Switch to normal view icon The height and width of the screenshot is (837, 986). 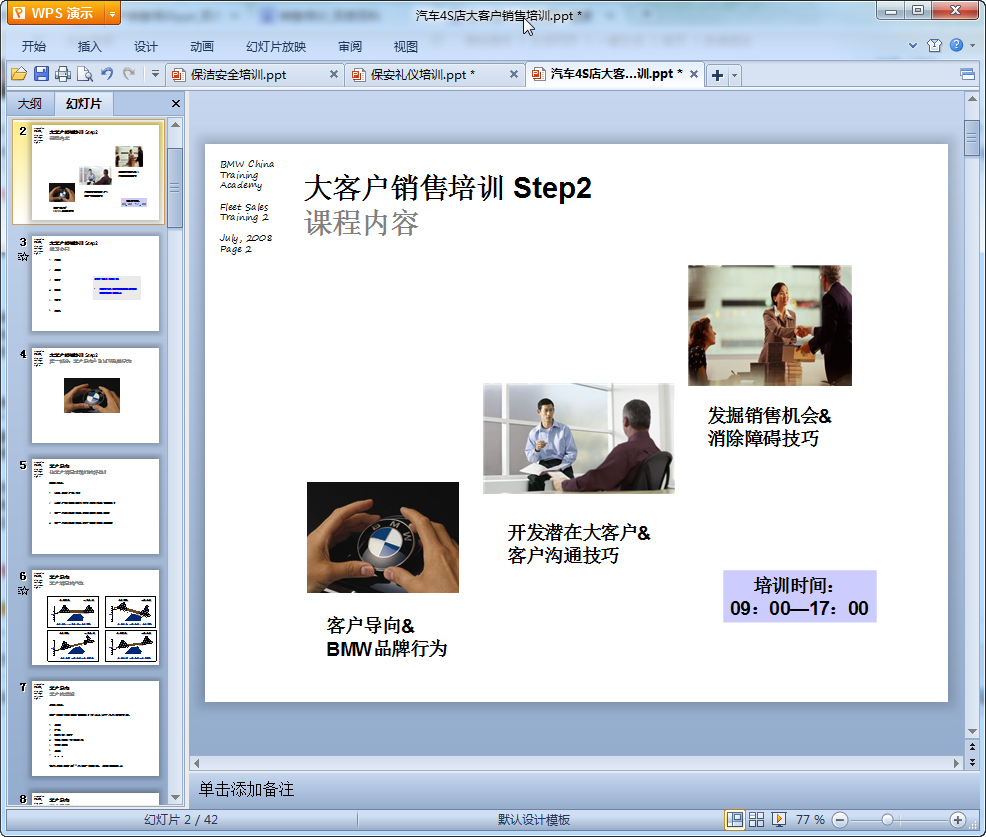pos(734,819)
